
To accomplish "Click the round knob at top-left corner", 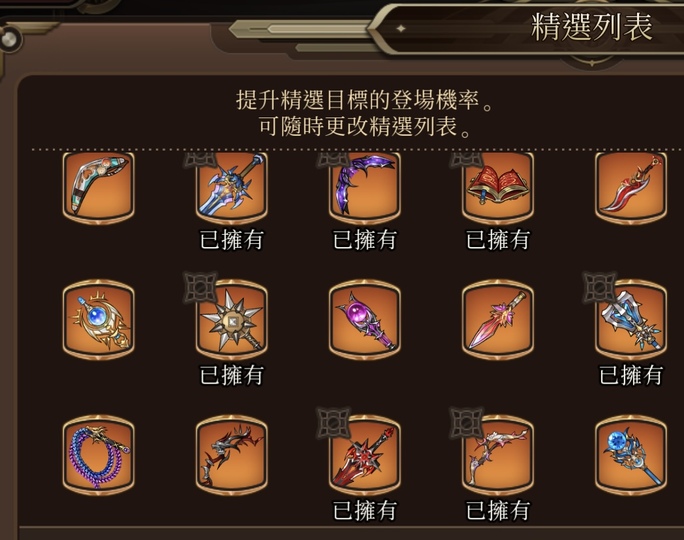I will tap(10, 38).
